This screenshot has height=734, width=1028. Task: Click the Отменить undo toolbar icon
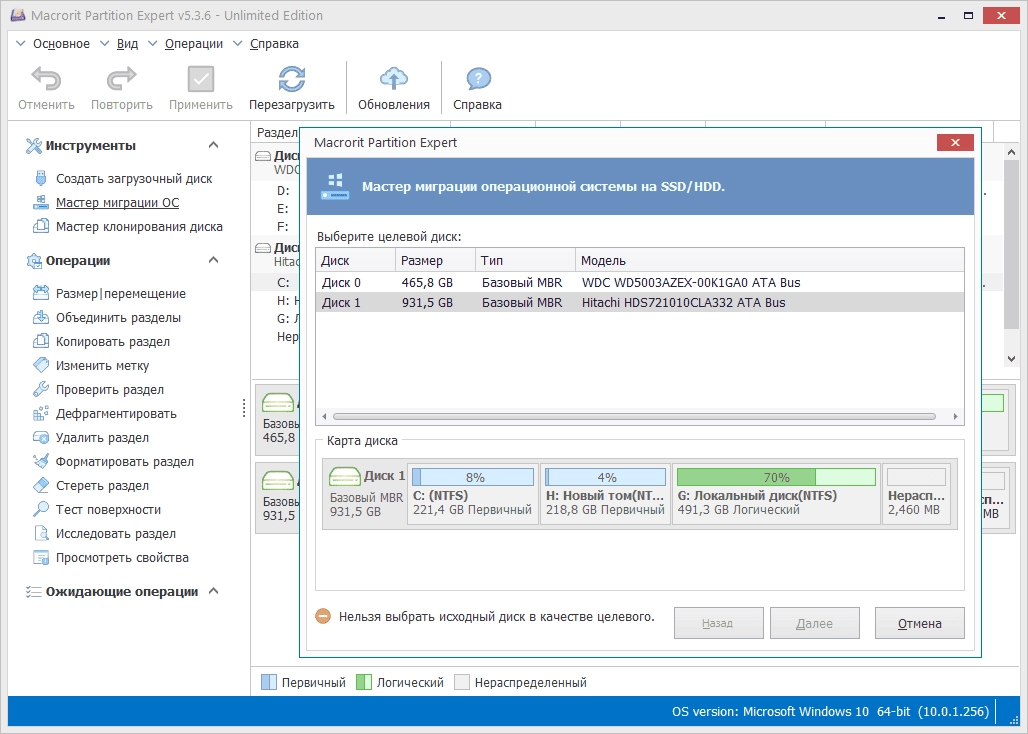(x=46, y=79)
